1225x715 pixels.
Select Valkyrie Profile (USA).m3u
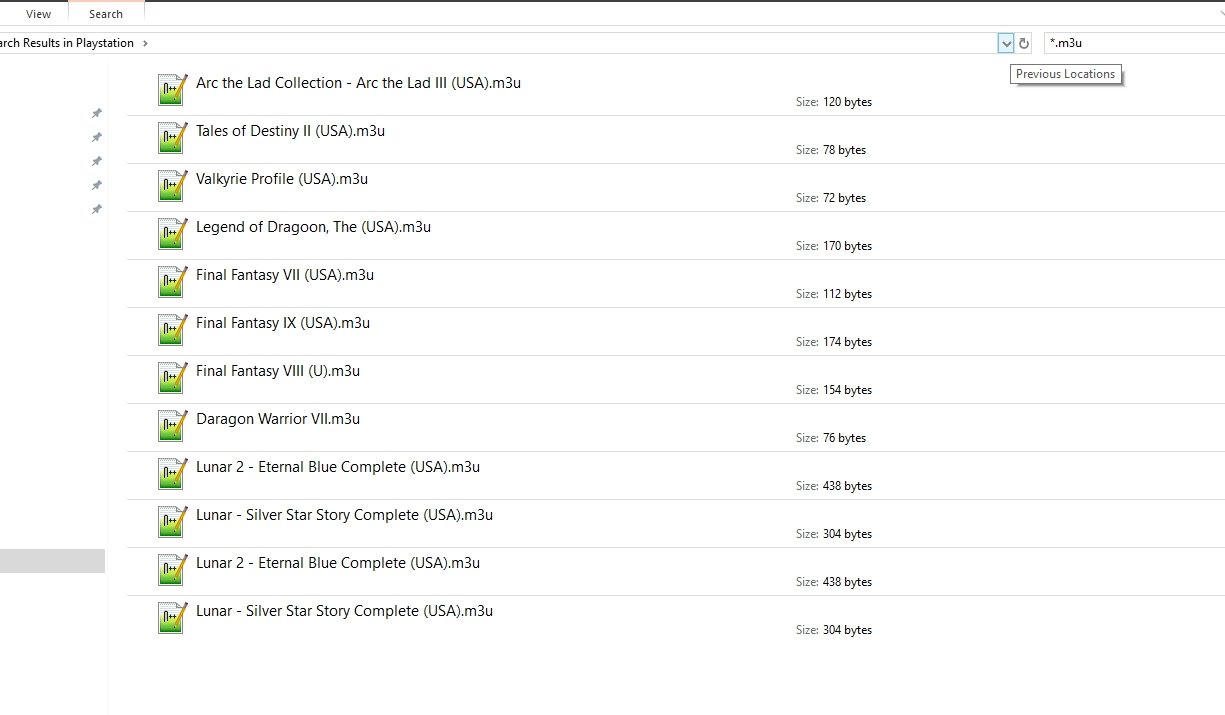(x=282, y=179)
